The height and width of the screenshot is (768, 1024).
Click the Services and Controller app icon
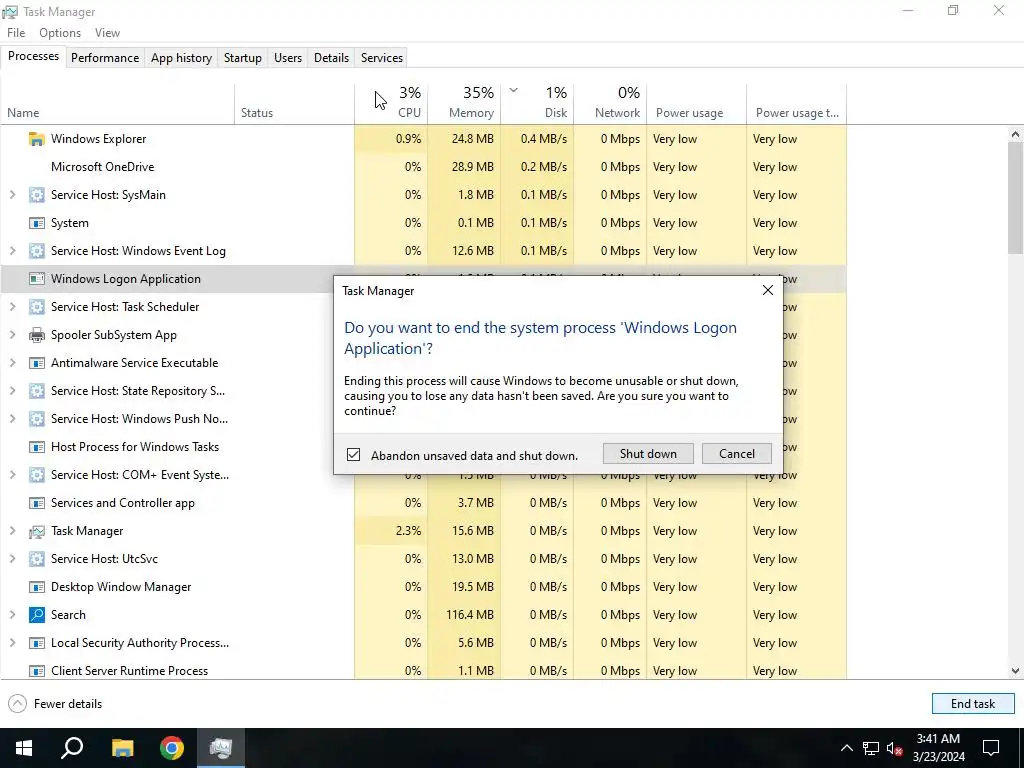pyautogui.click(x=37, y=503)
